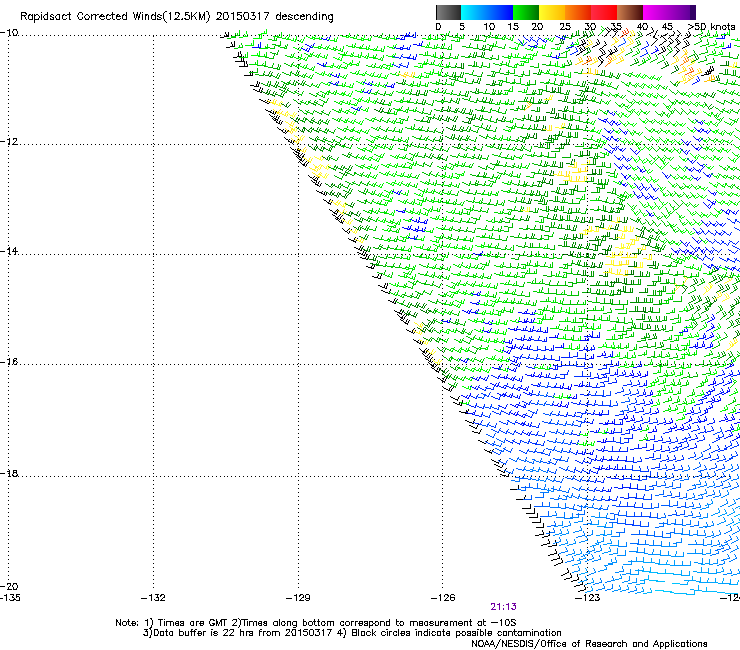
Task: Click the green 15-20 knots legend swatch
Action: (x=526, y=12)
